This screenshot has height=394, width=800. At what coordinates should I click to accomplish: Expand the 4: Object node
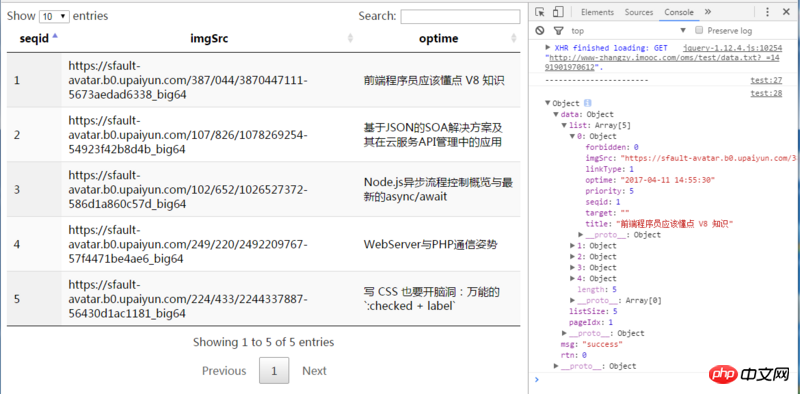(x=572, y=279)
